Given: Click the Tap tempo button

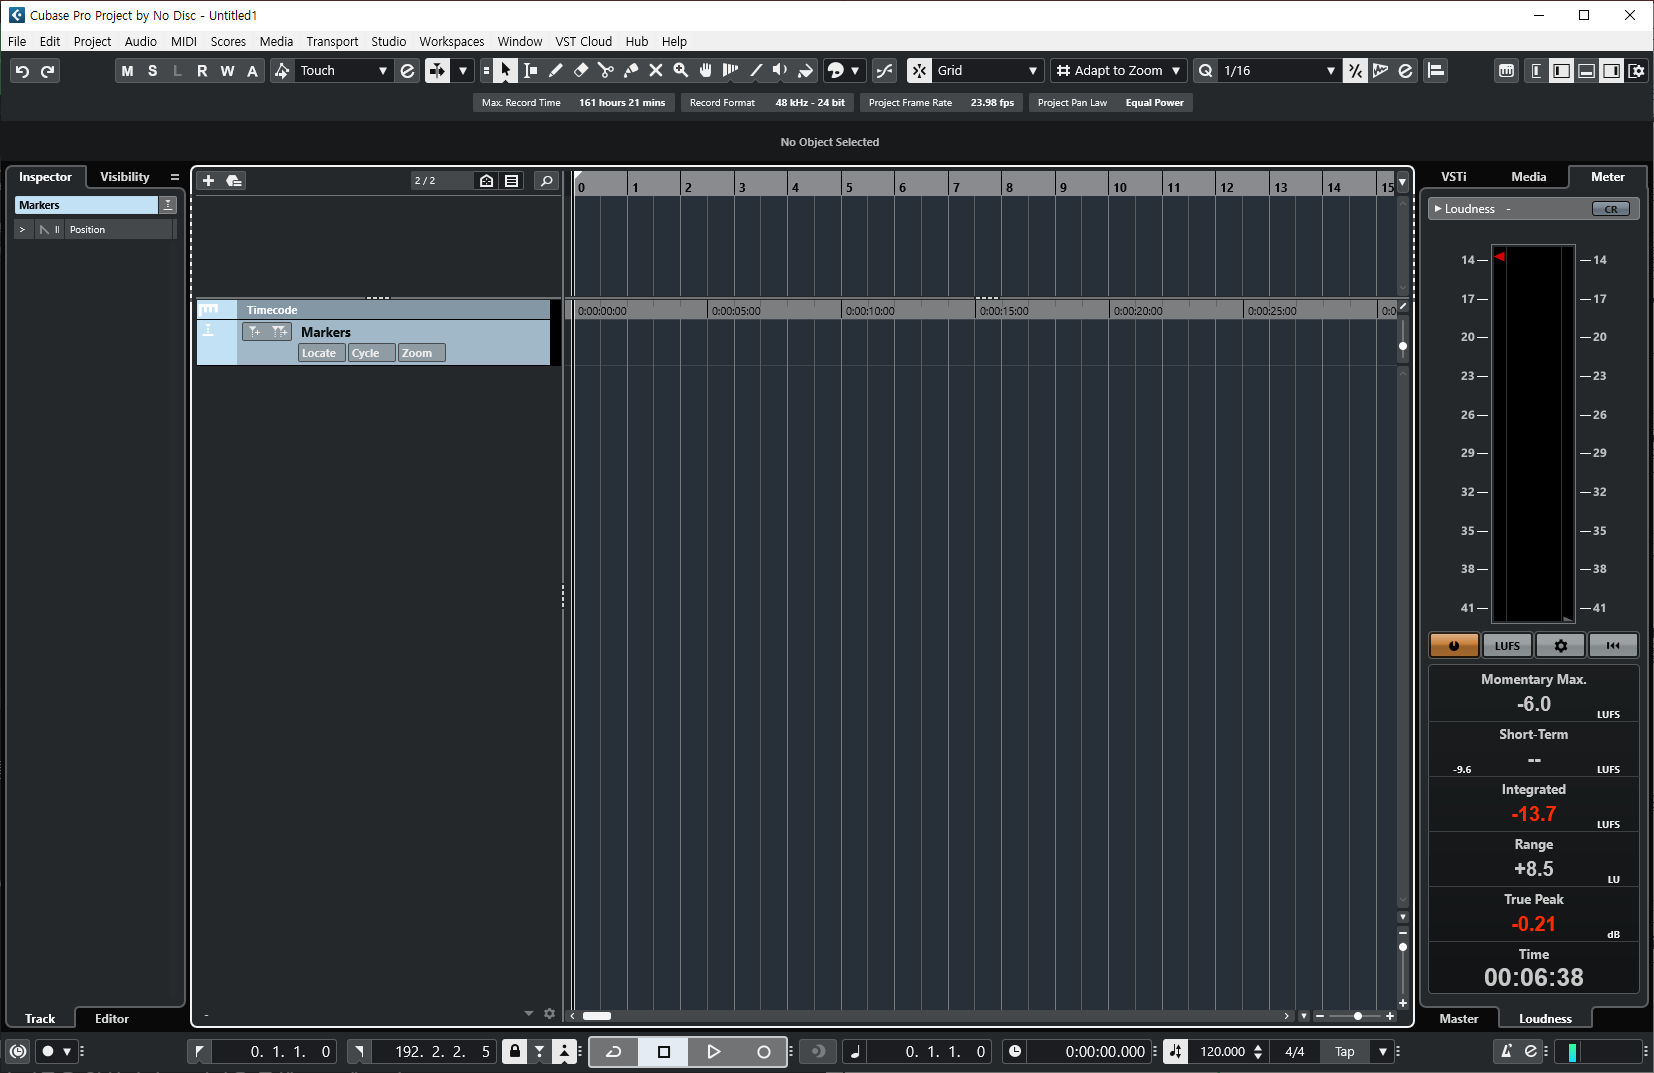Looking at the screenshot, I should point(1345,1052).
